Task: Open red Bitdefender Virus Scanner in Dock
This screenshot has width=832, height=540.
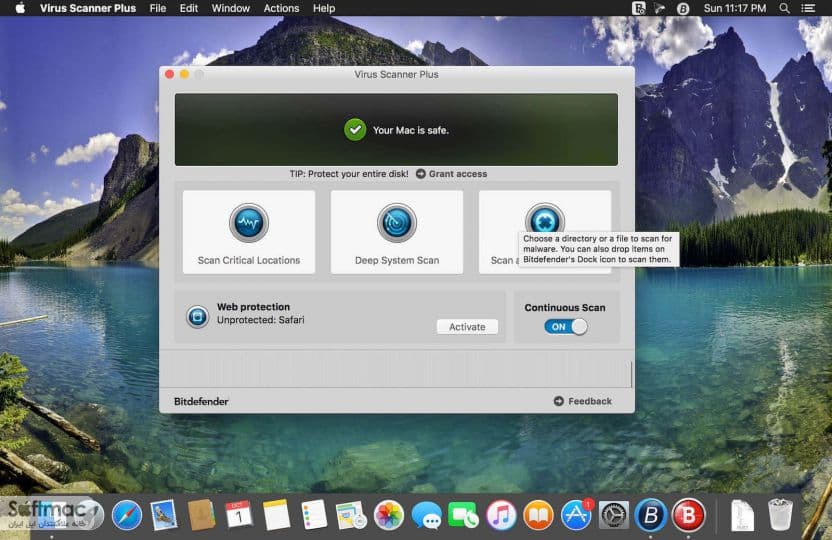Action: [x=688, y=515]
